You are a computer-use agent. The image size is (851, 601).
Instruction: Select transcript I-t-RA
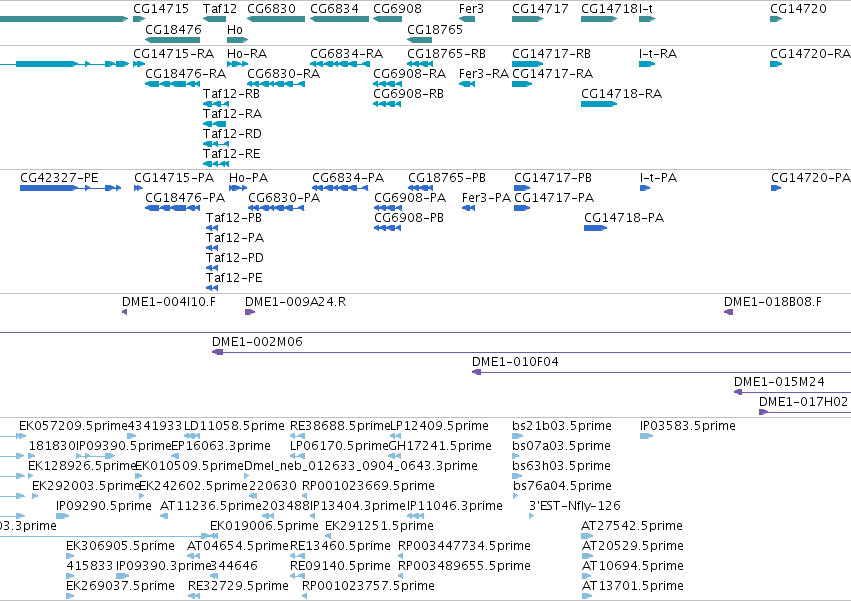pyautogui.click(x=658, y=54)
